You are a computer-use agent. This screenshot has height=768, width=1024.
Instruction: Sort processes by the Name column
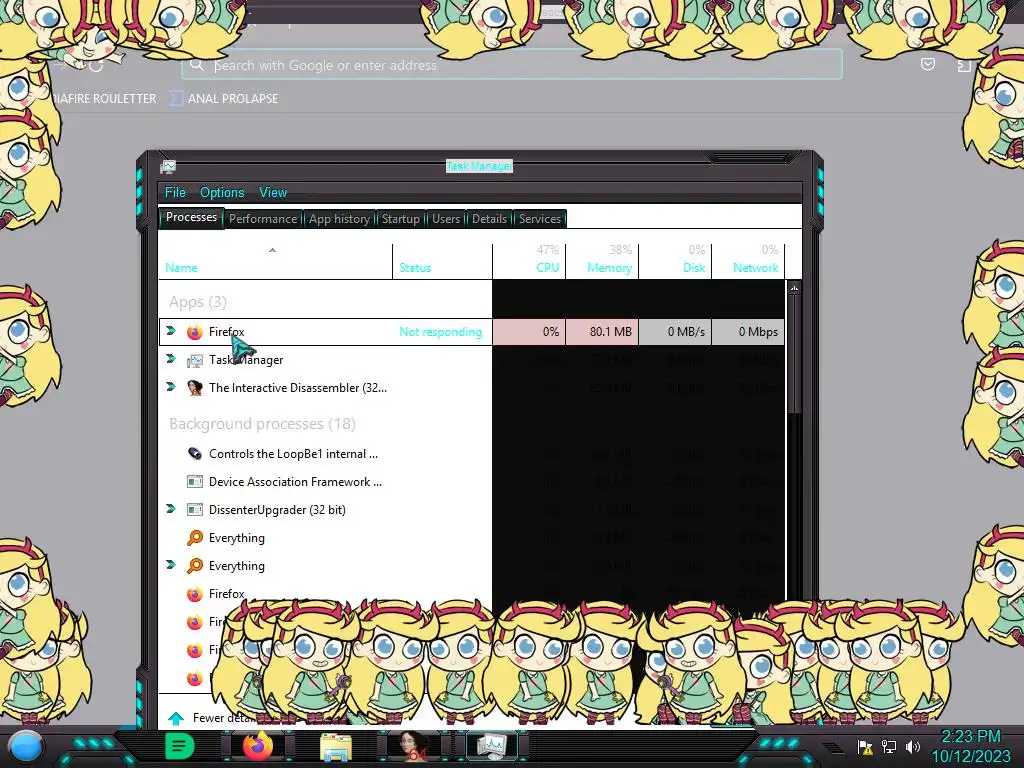pyautogui.click(x=275, y=261)
